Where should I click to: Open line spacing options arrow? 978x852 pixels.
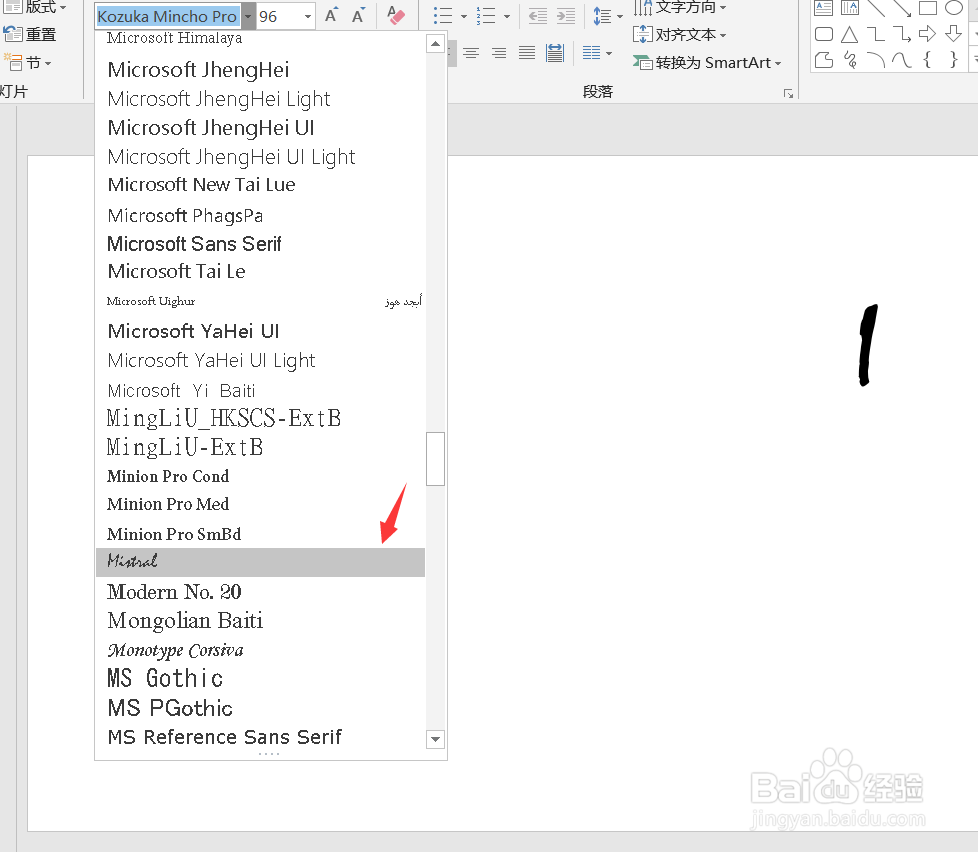coord(619,16)
